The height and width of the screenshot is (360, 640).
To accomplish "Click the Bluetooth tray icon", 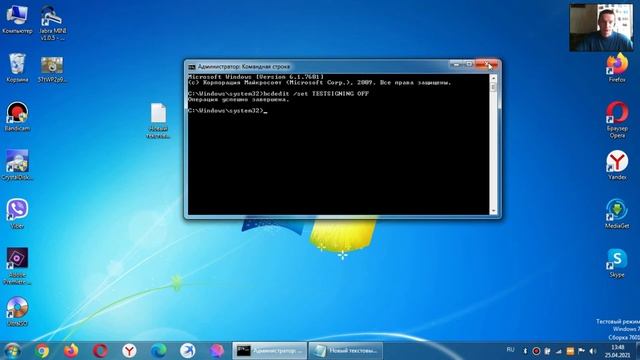I will click(x=525, y=351).
